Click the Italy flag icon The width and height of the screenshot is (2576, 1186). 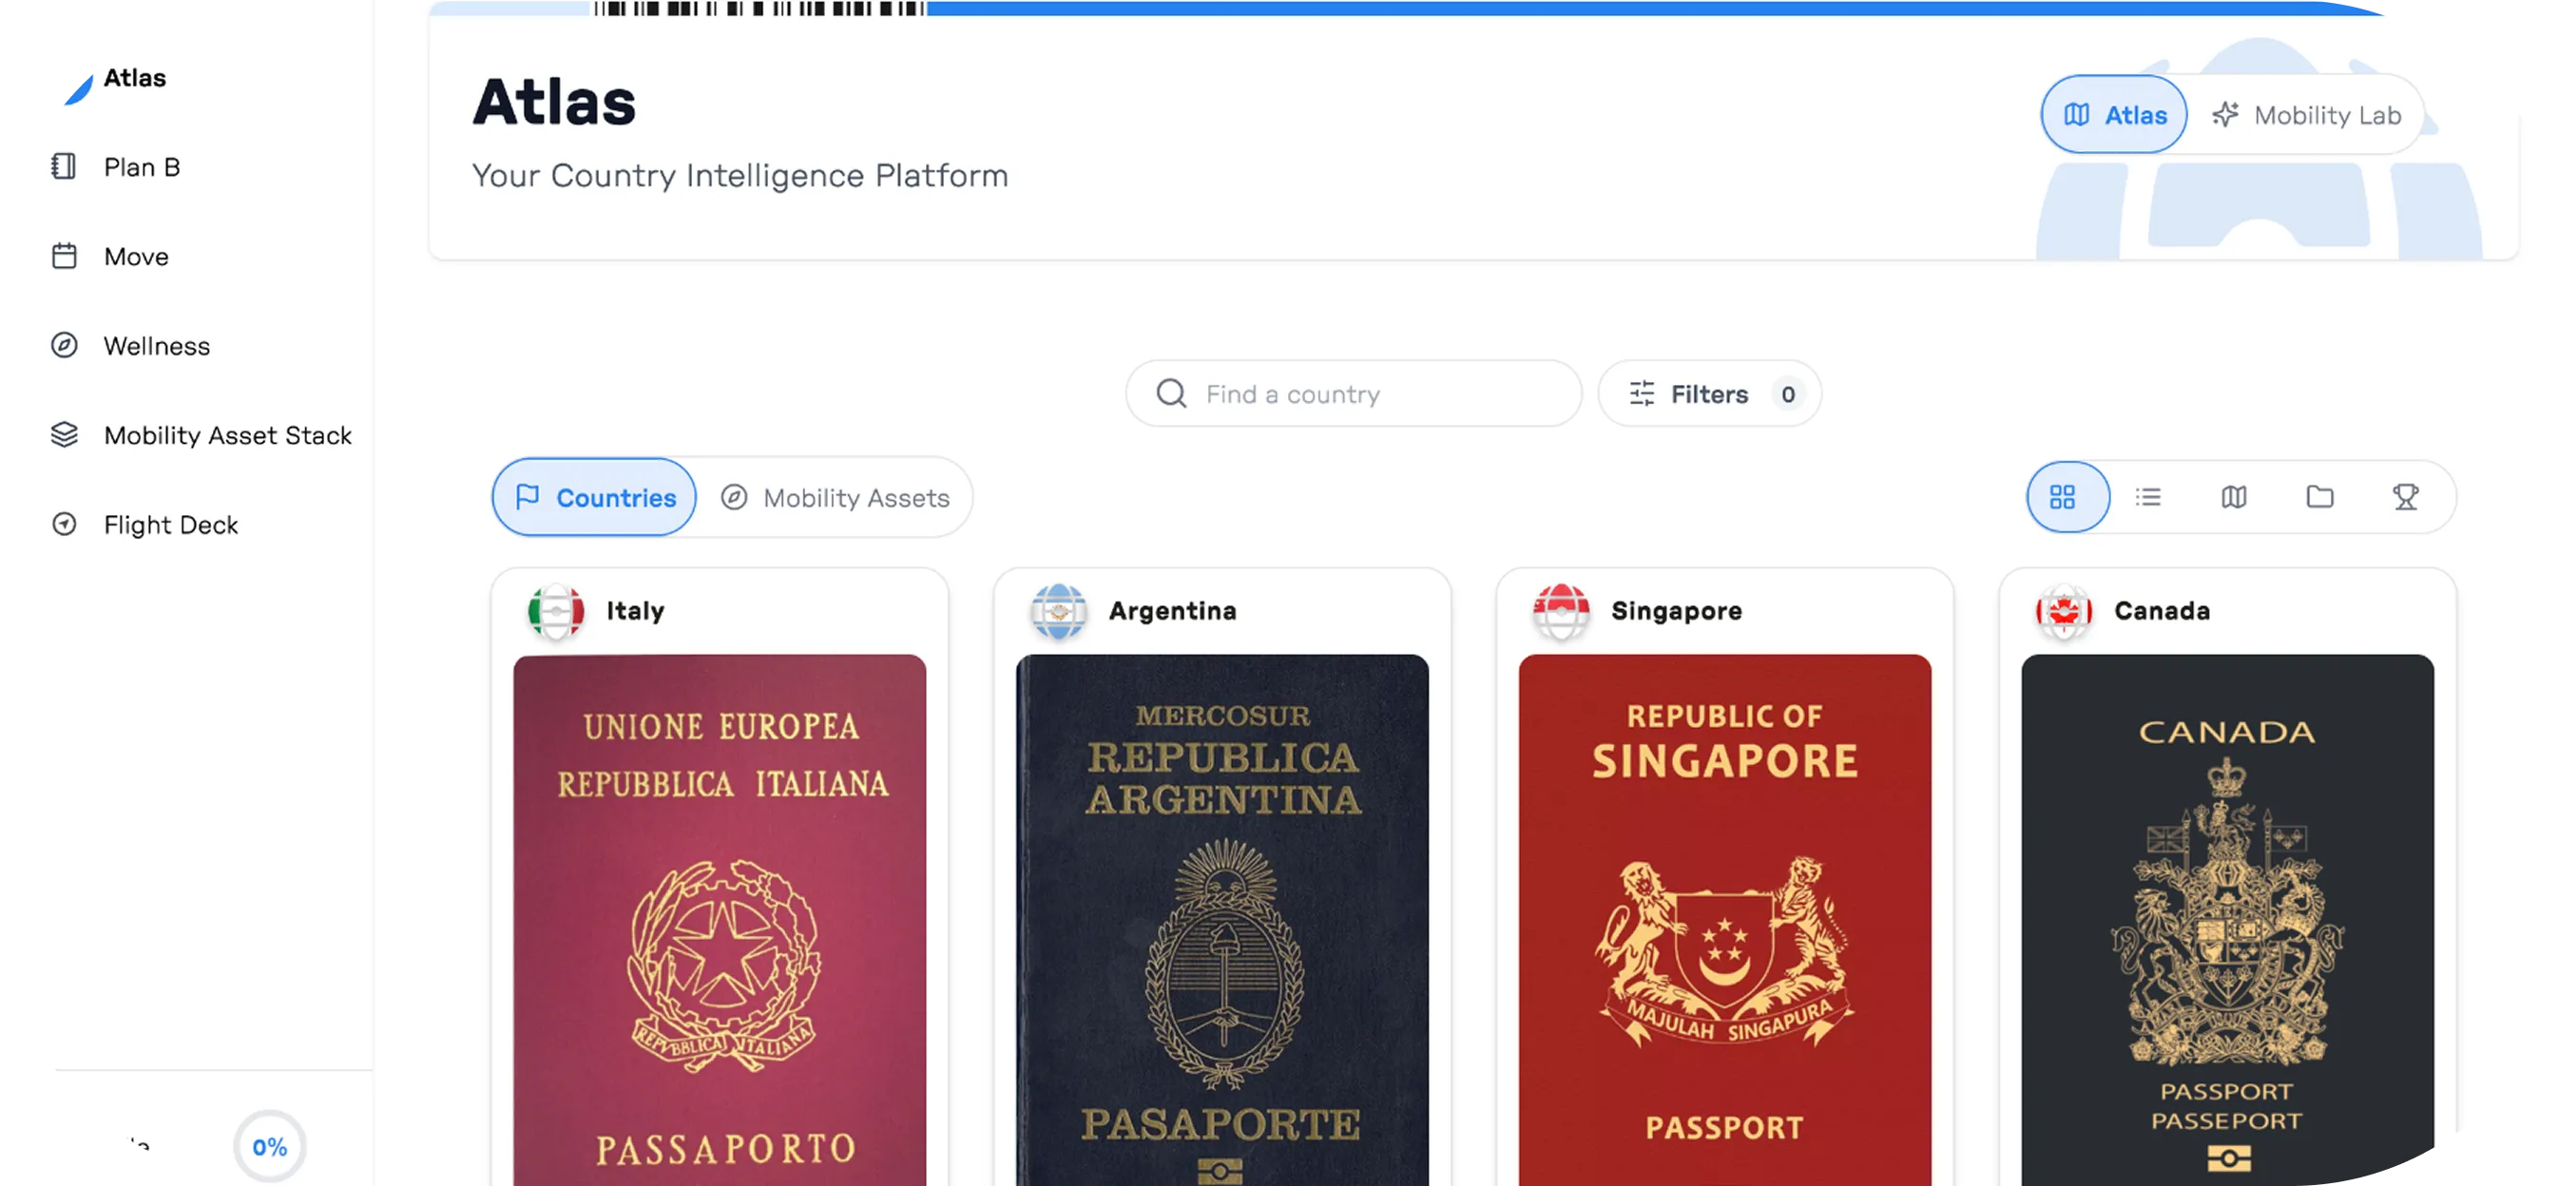coord(556,611)
